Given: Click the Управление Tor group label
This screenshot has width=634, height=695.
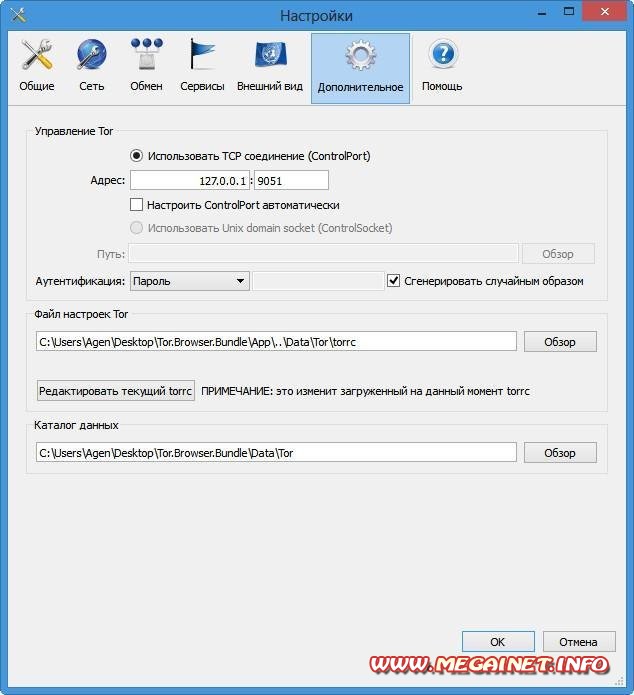Looking at the screenshot, I should (74, 131).
